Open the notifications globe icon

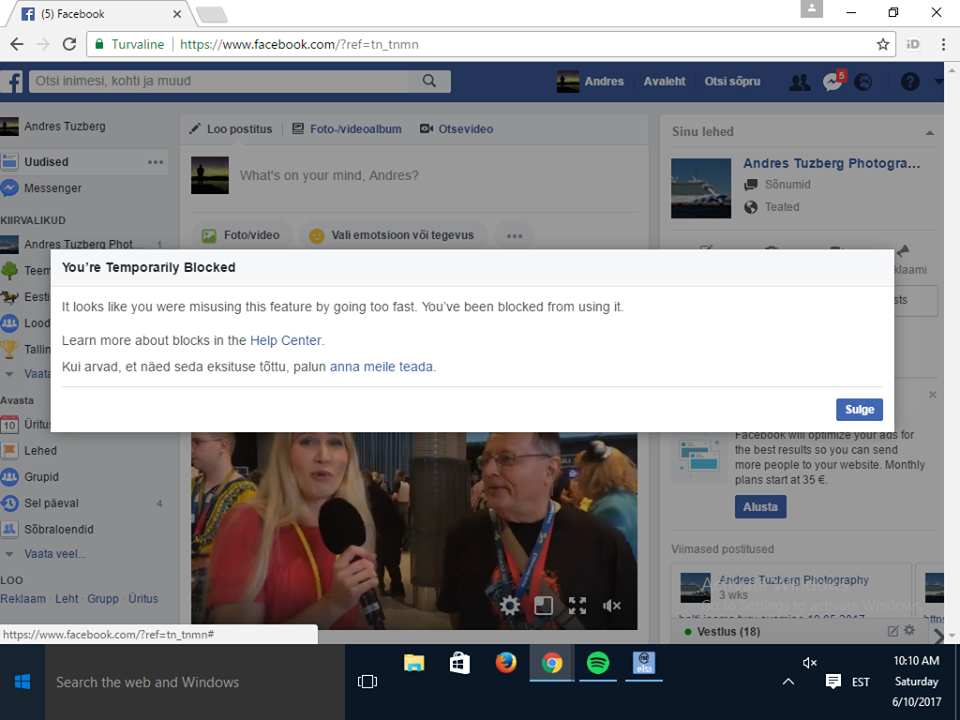[863, 82]
